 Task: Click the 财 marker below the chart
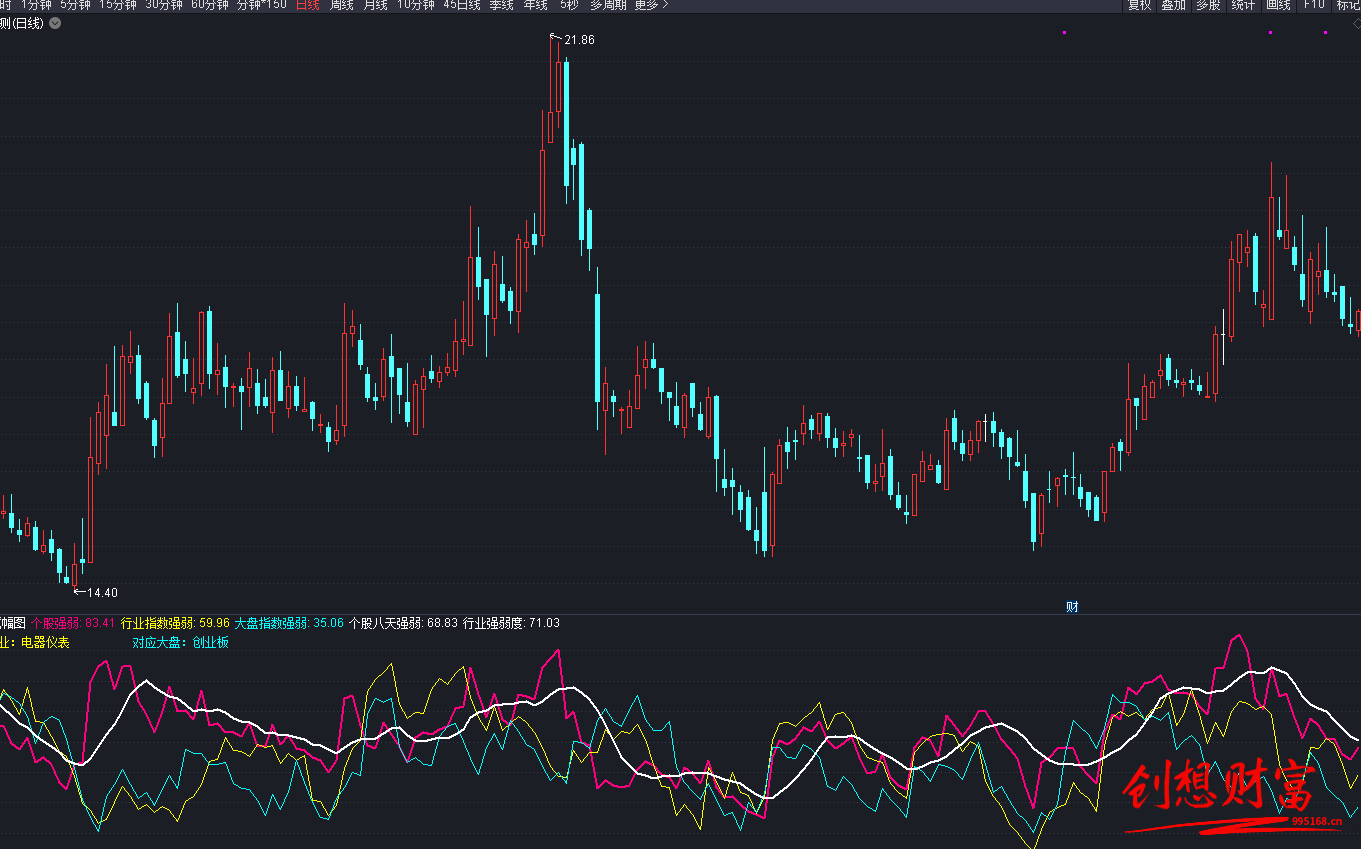coord(1072,606)
